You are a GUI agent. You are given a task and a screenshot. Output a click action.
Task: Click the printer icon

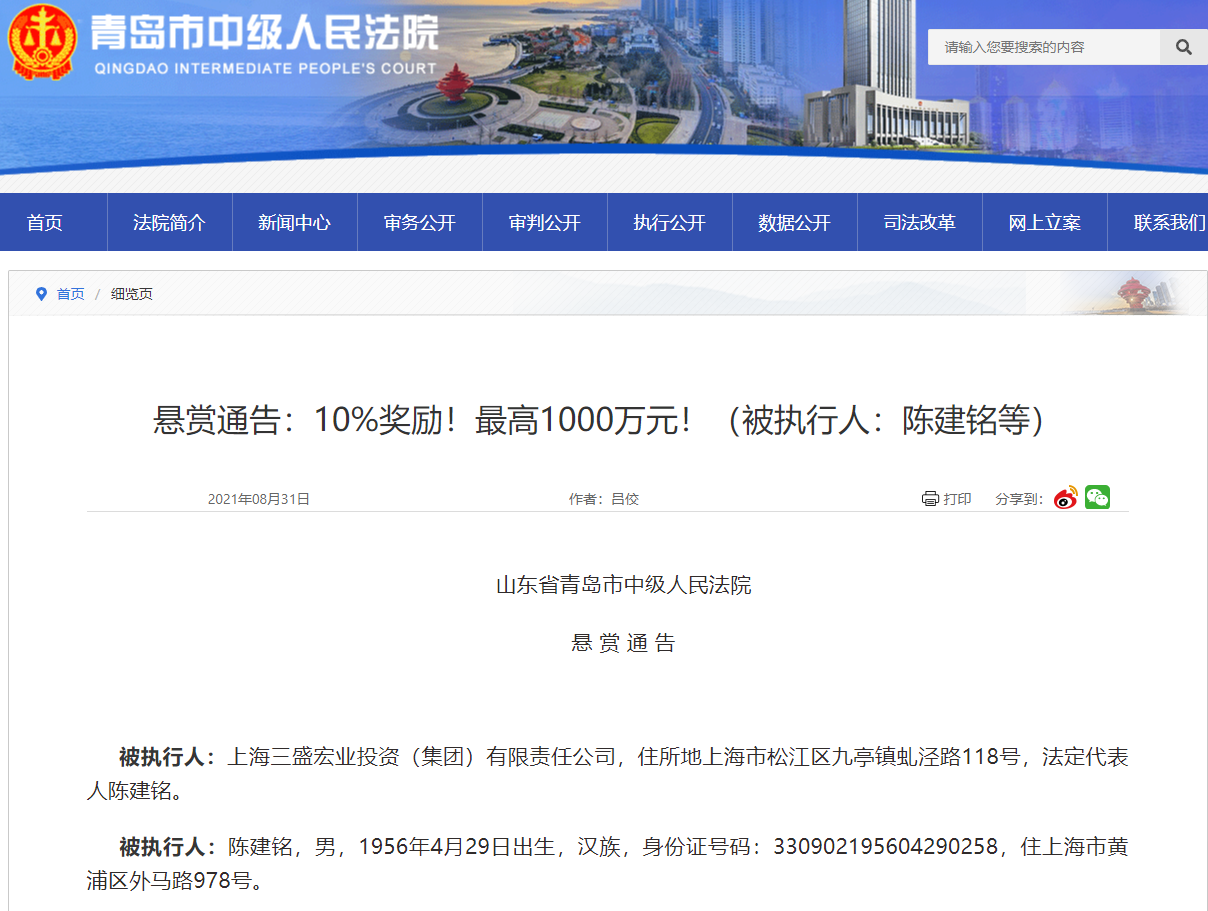coord(930,498)
